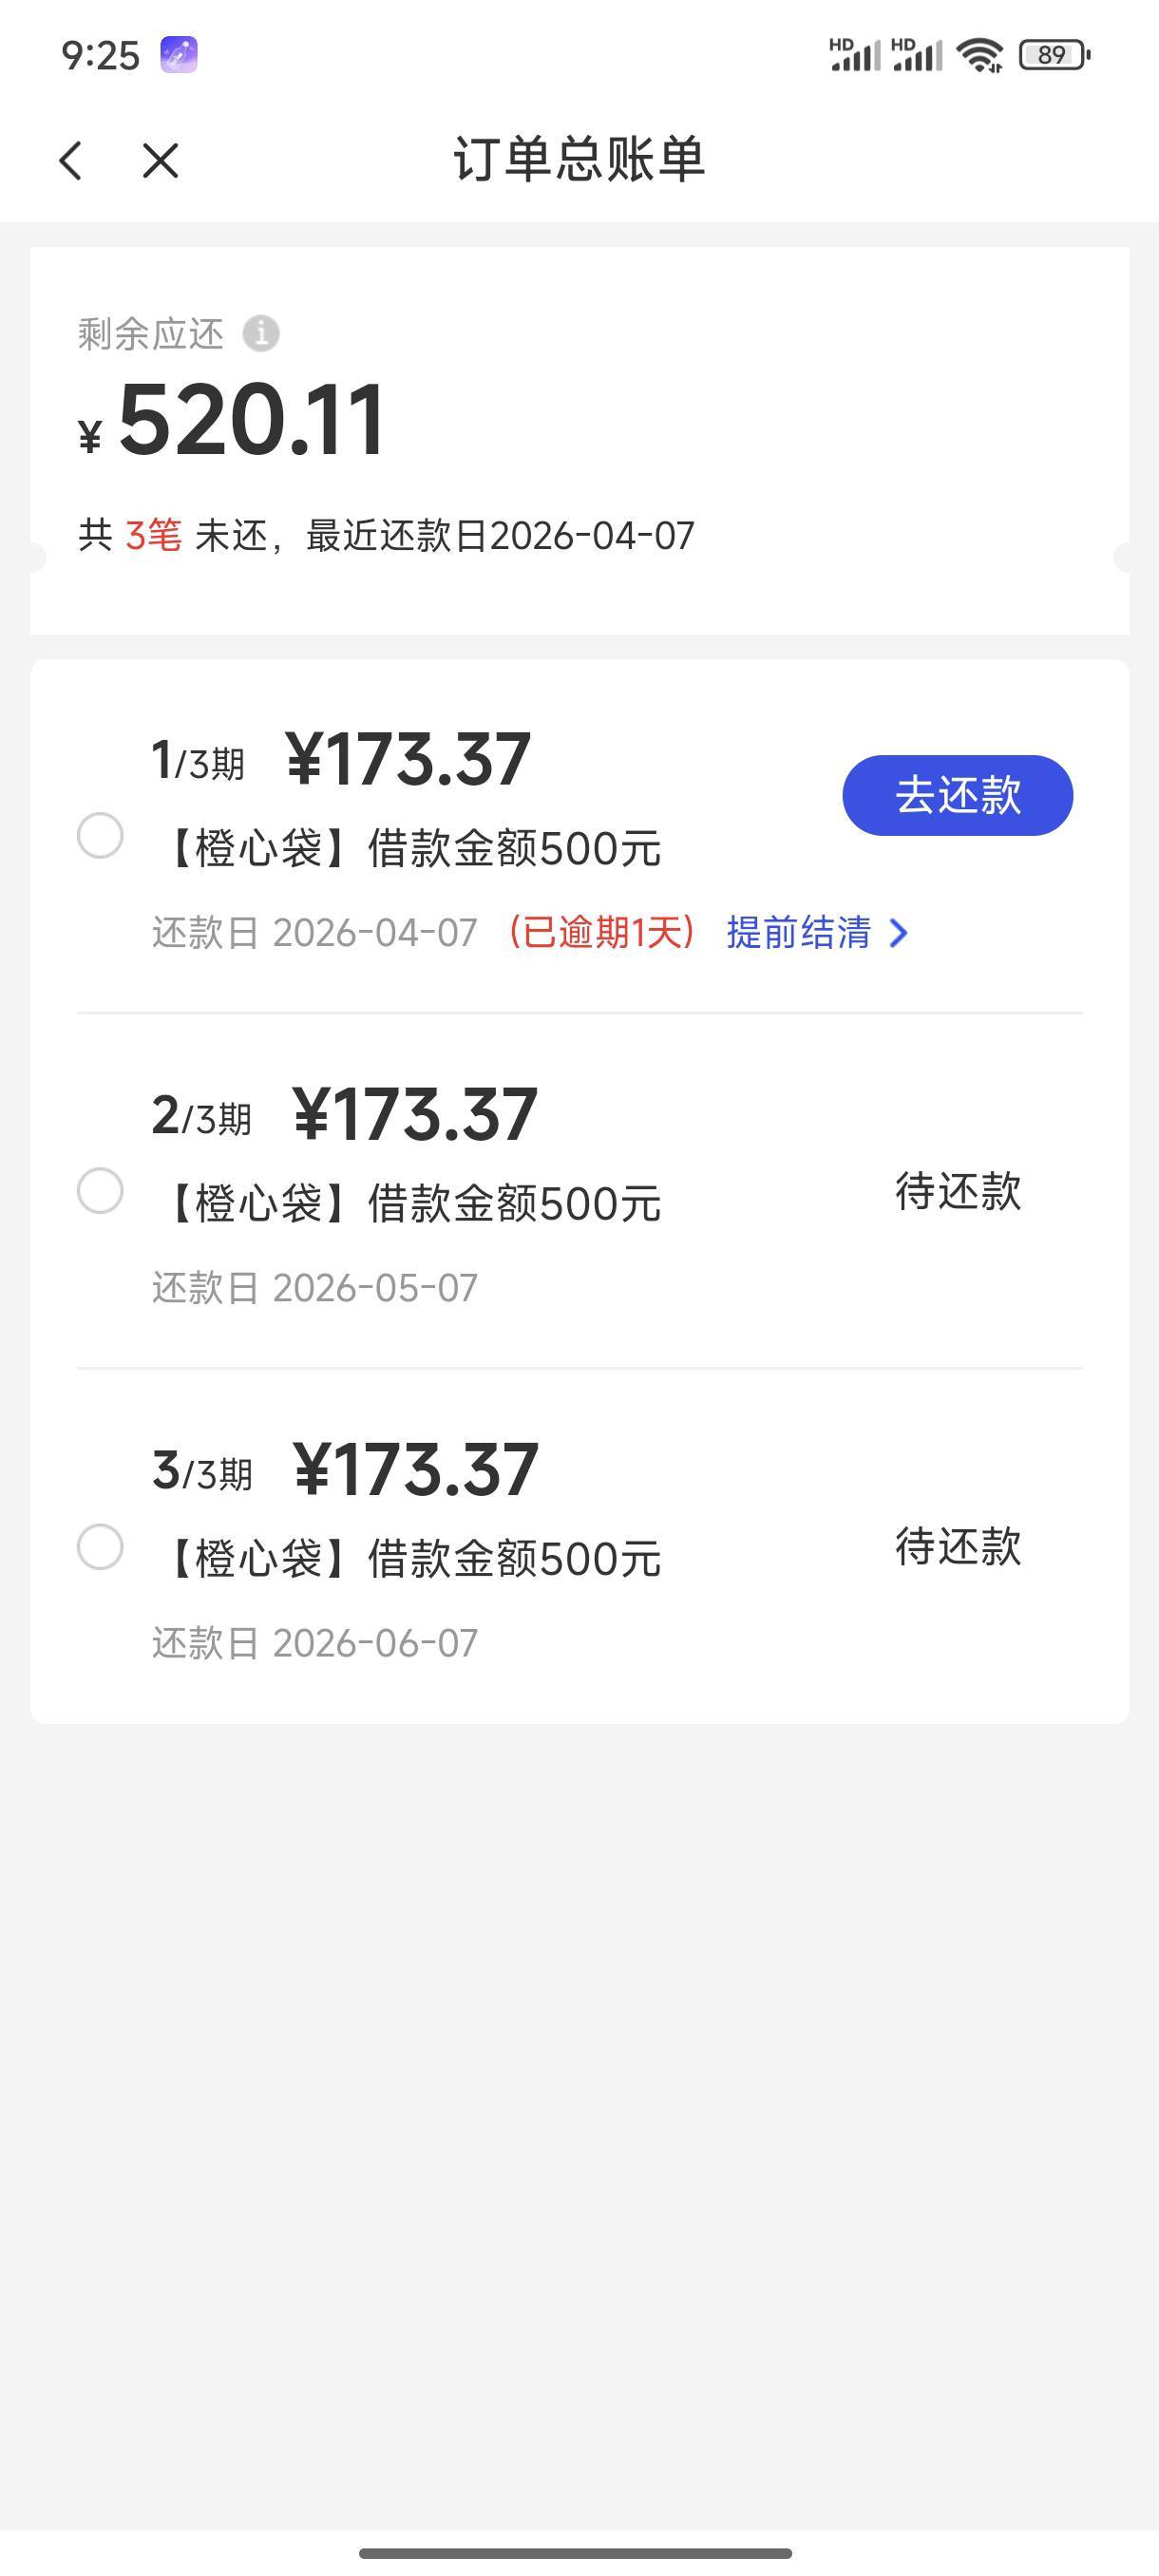This screenshot has height=2576, width=1159.
Task: Open info icon beside 剩余应还
Action: (261, 333)
